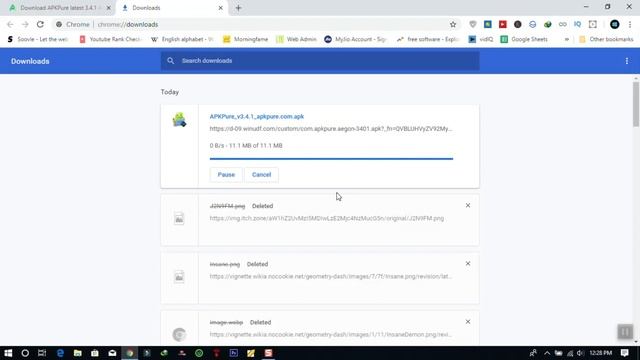Go forward to next page

point(25,24)
